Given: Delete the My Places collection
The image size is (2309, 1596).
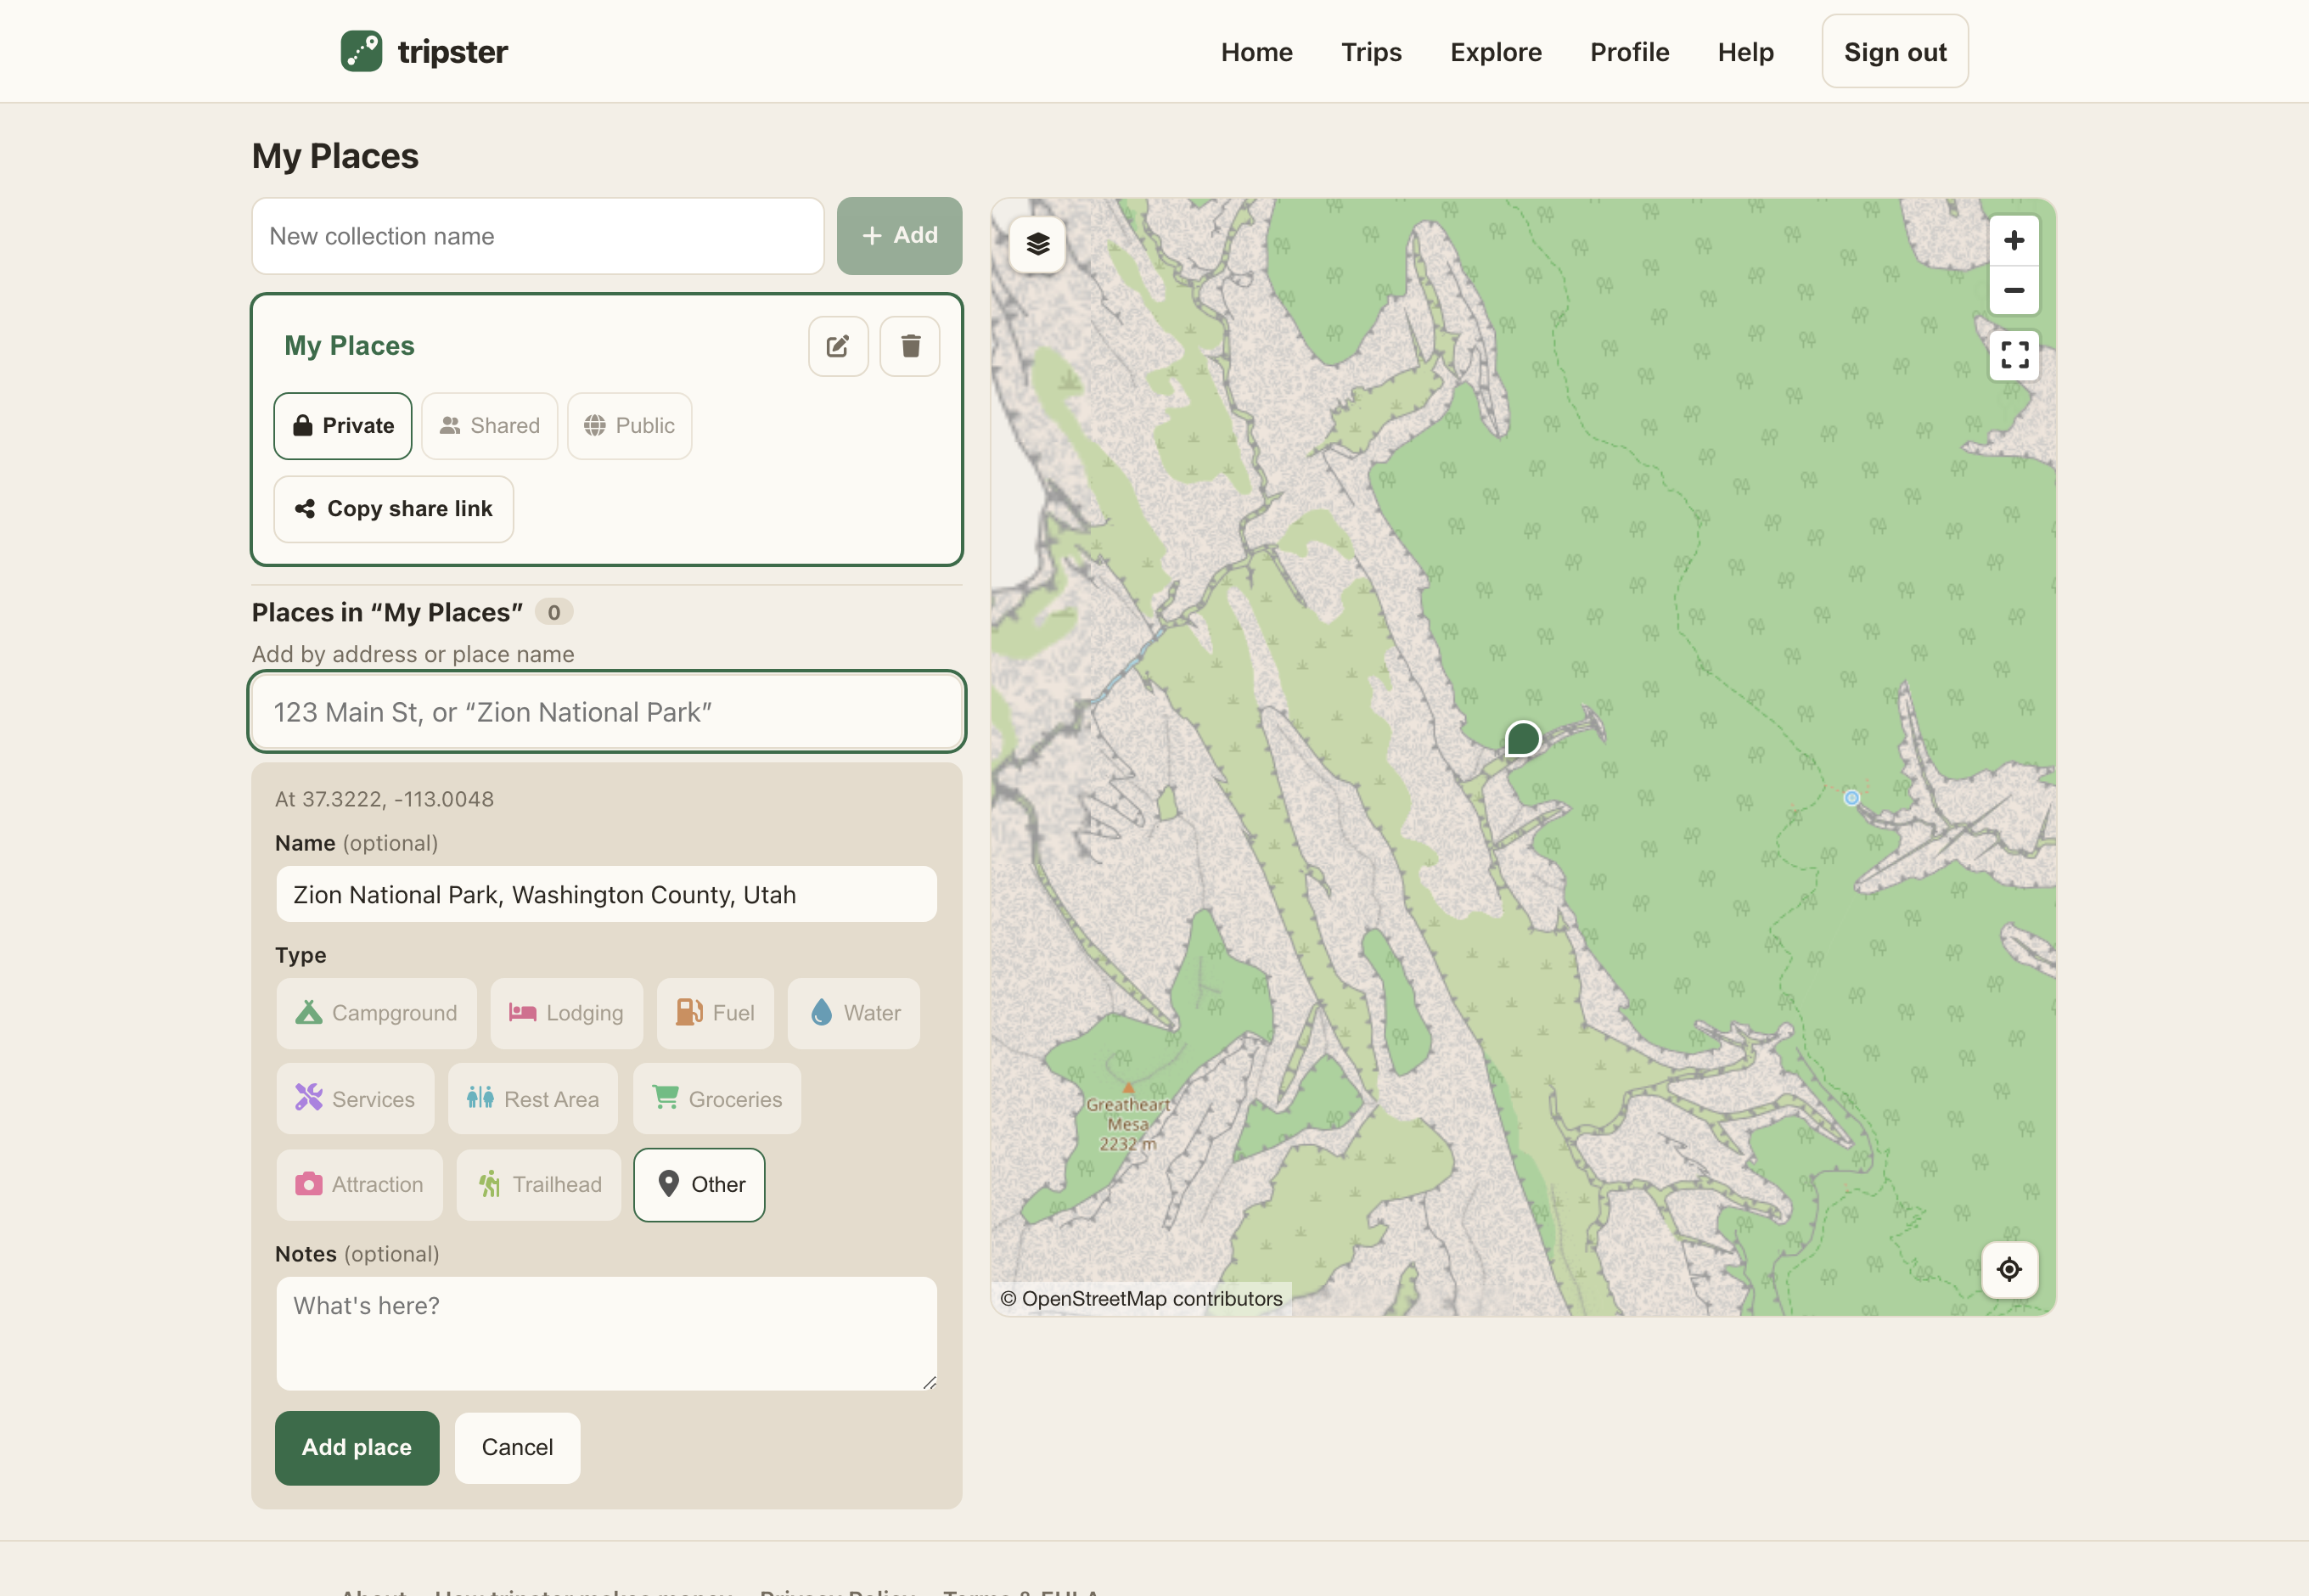Looking at the screenshot, I should click(910, 346).
